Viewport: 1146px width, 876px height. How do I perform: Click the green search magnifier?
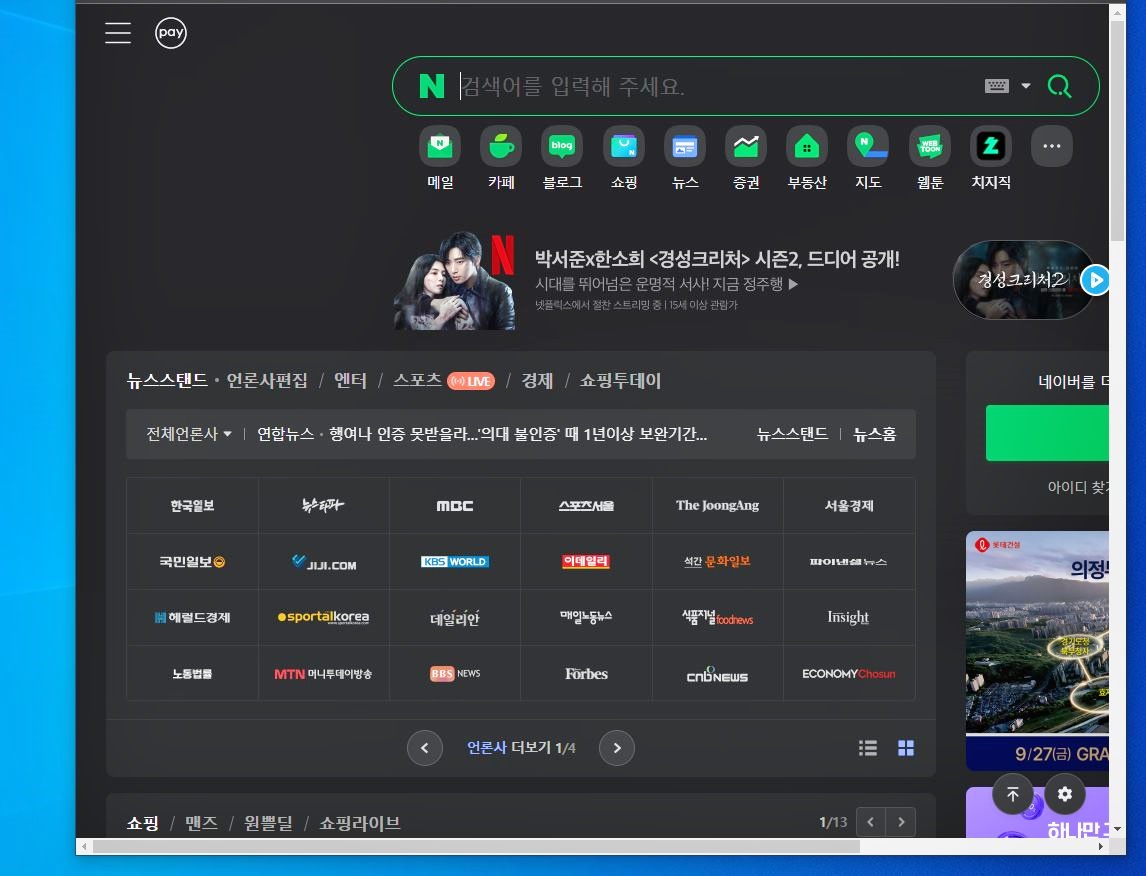pyautogui.click(x=1060, y=86)
